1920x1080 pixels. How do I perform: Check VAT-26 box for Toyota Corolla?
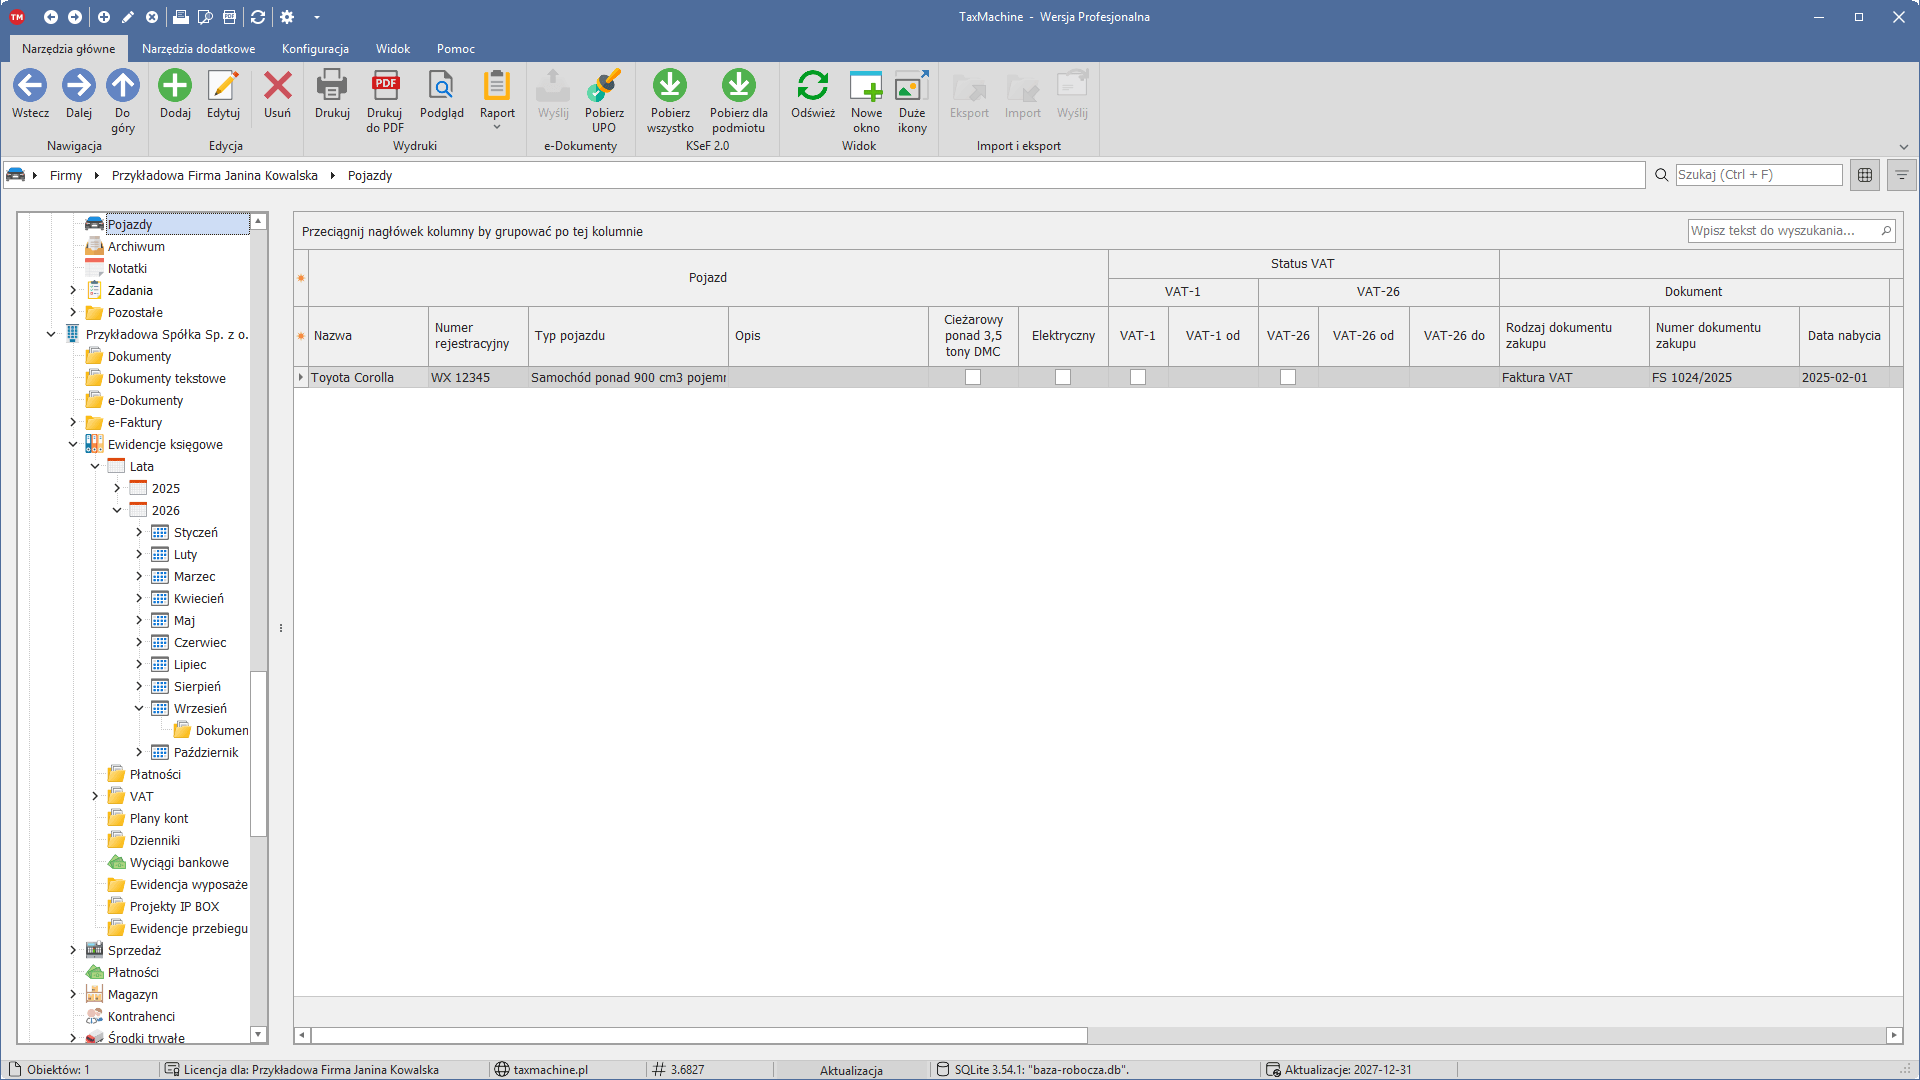1288,377
